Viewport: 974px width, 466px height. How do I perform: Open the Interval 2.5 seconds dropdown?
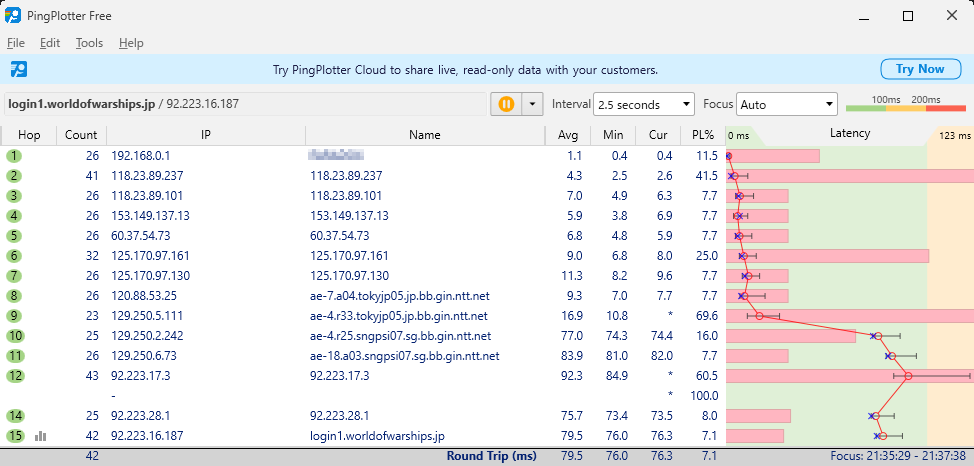coord(644,104)
